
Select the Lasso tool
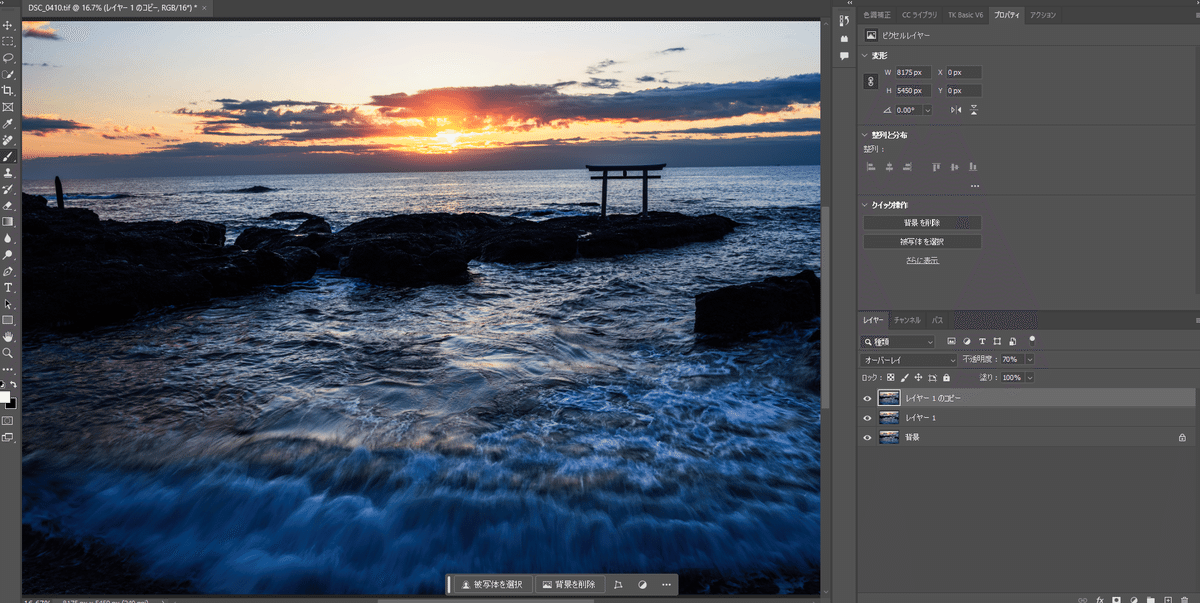(8, 58)
